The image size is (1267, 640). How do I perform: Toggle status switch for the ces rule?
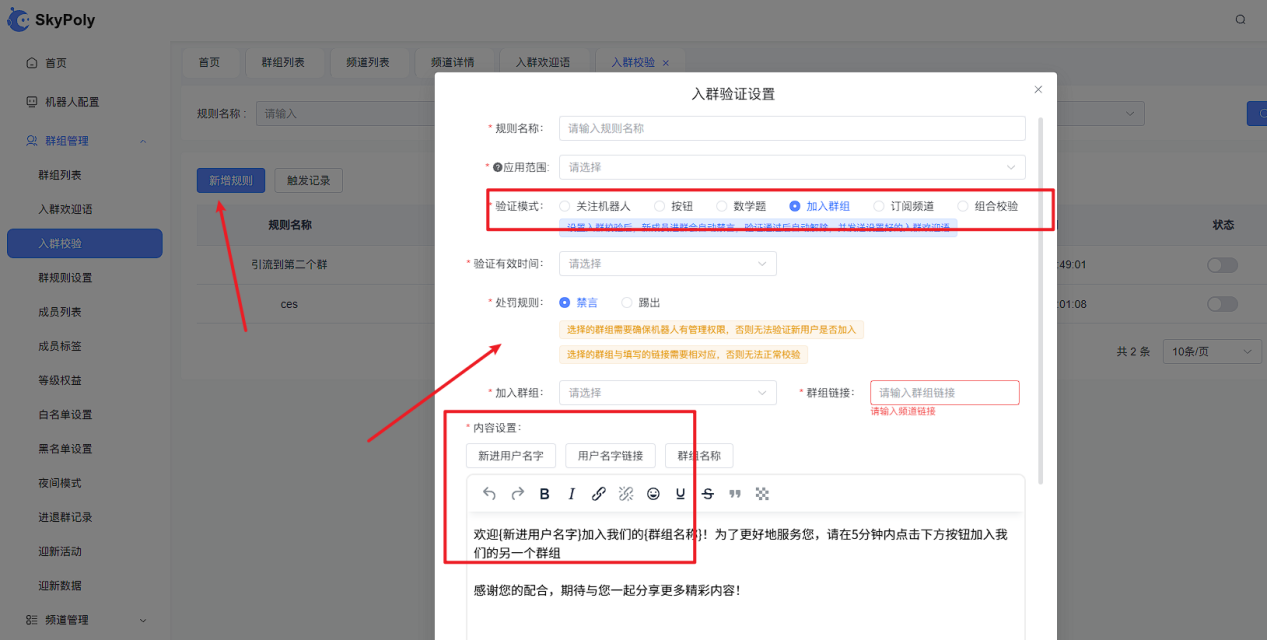[x=1222, y=304]
